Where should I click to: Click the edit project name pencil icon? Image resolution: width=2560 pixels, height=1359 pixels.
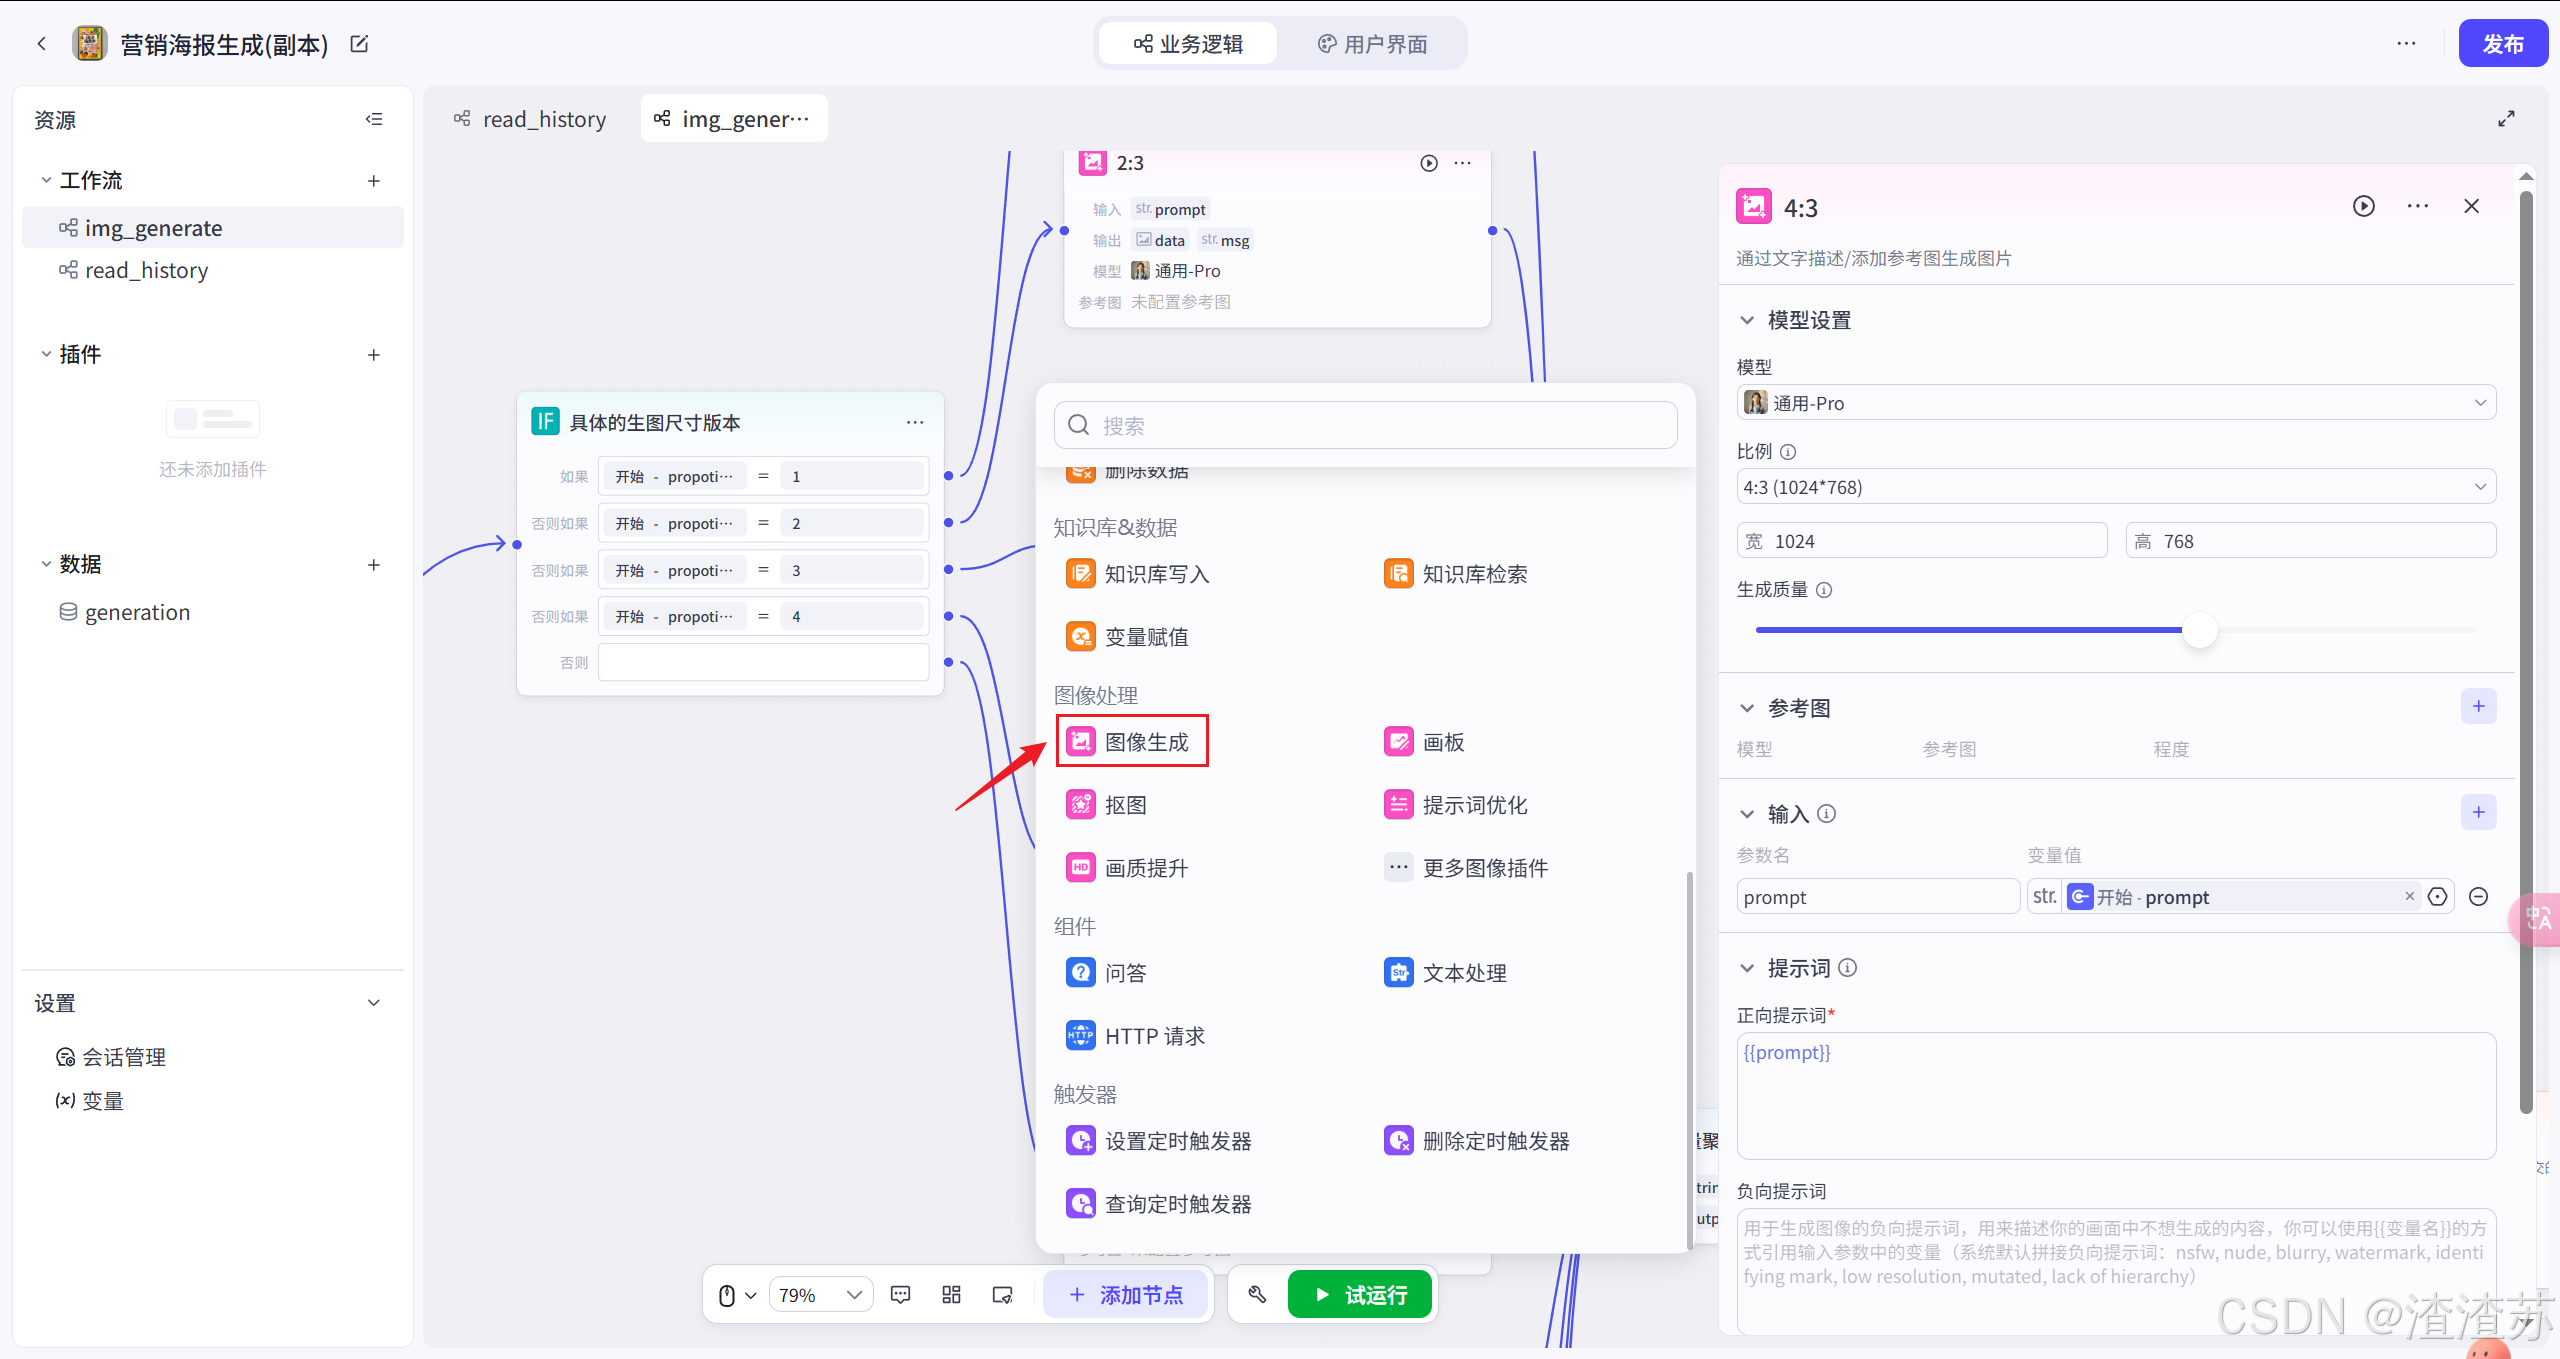coord(360,44)
